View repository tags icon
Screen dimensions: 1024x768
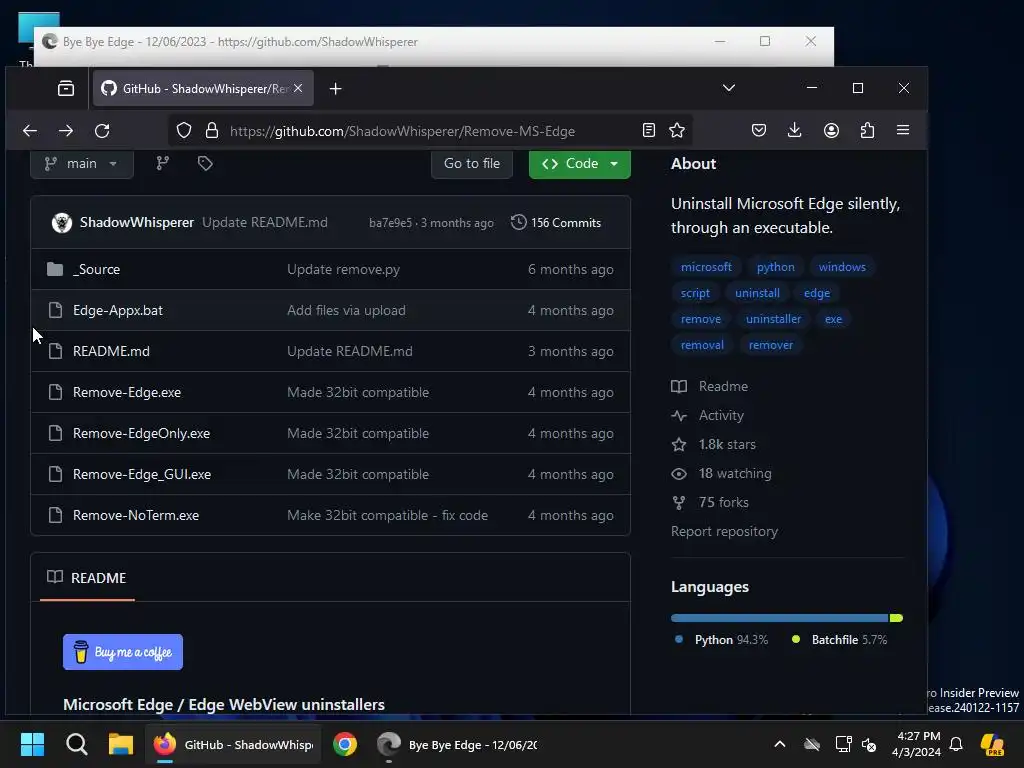click(x=205, y=163)
